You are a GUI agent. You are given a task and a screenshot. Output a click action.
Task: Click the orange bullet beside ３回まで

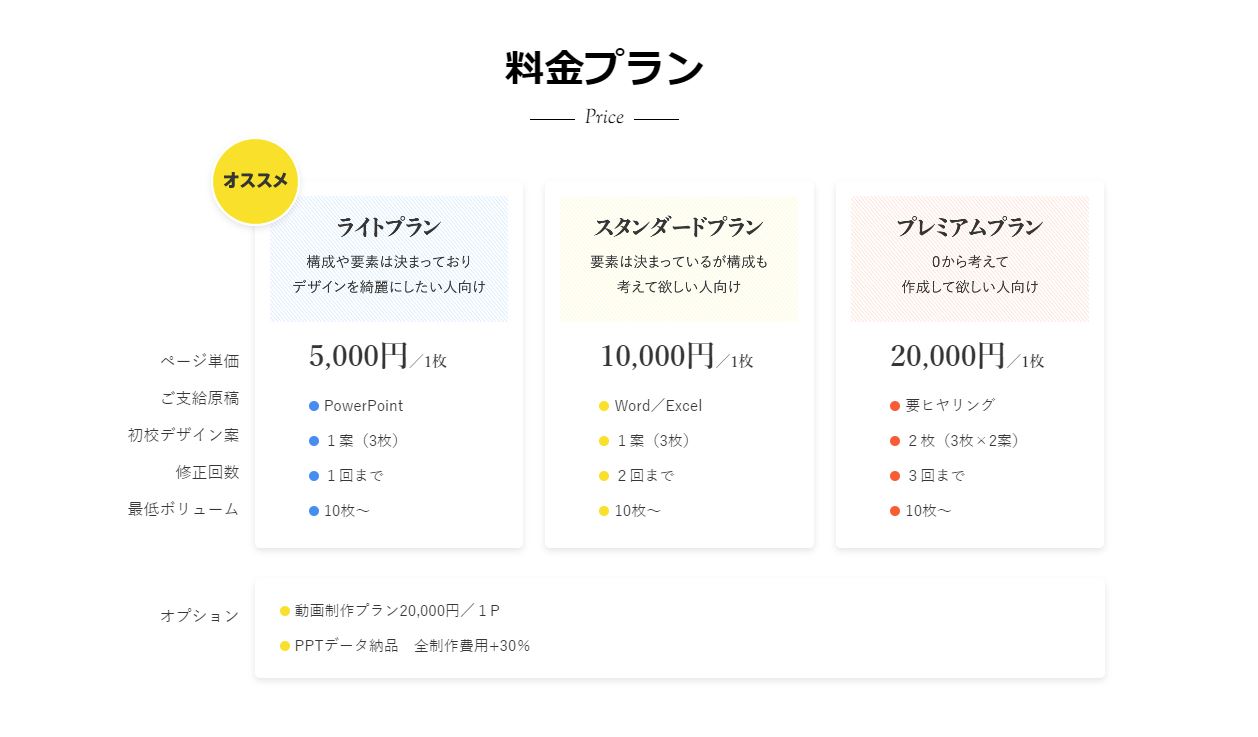pos(895,476)
